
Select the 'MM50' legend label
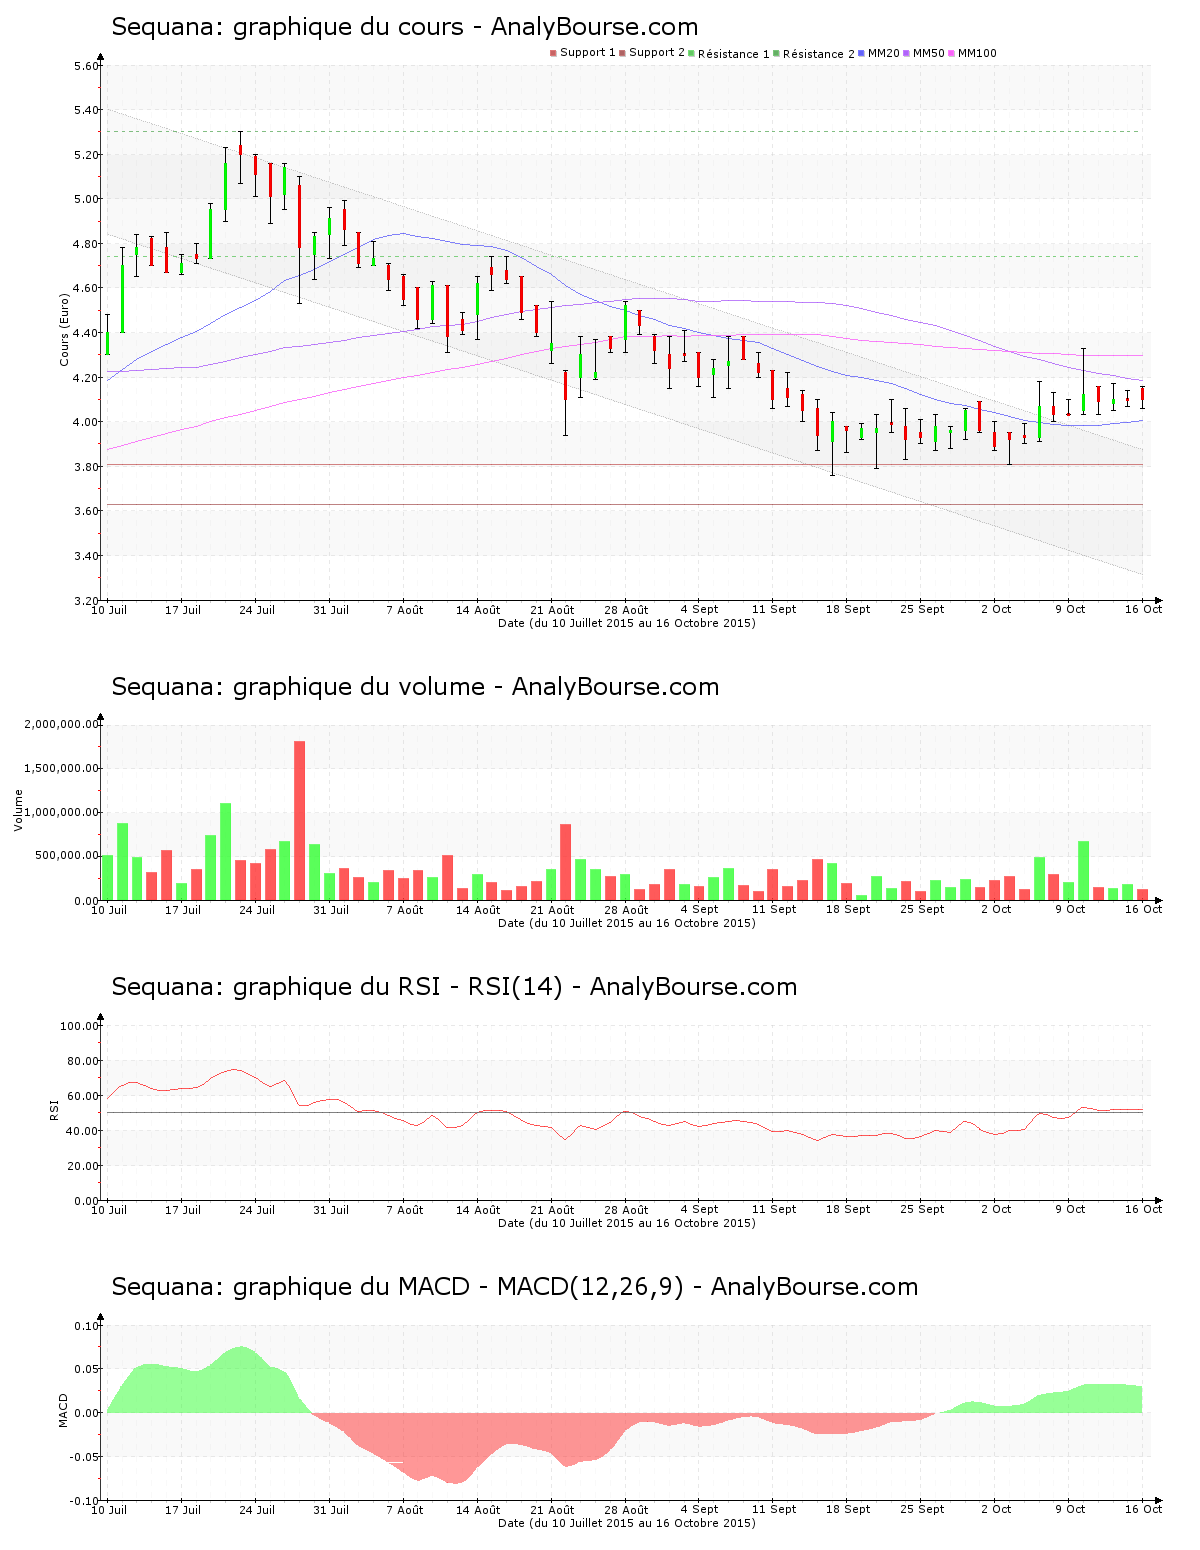coord(929,53)
